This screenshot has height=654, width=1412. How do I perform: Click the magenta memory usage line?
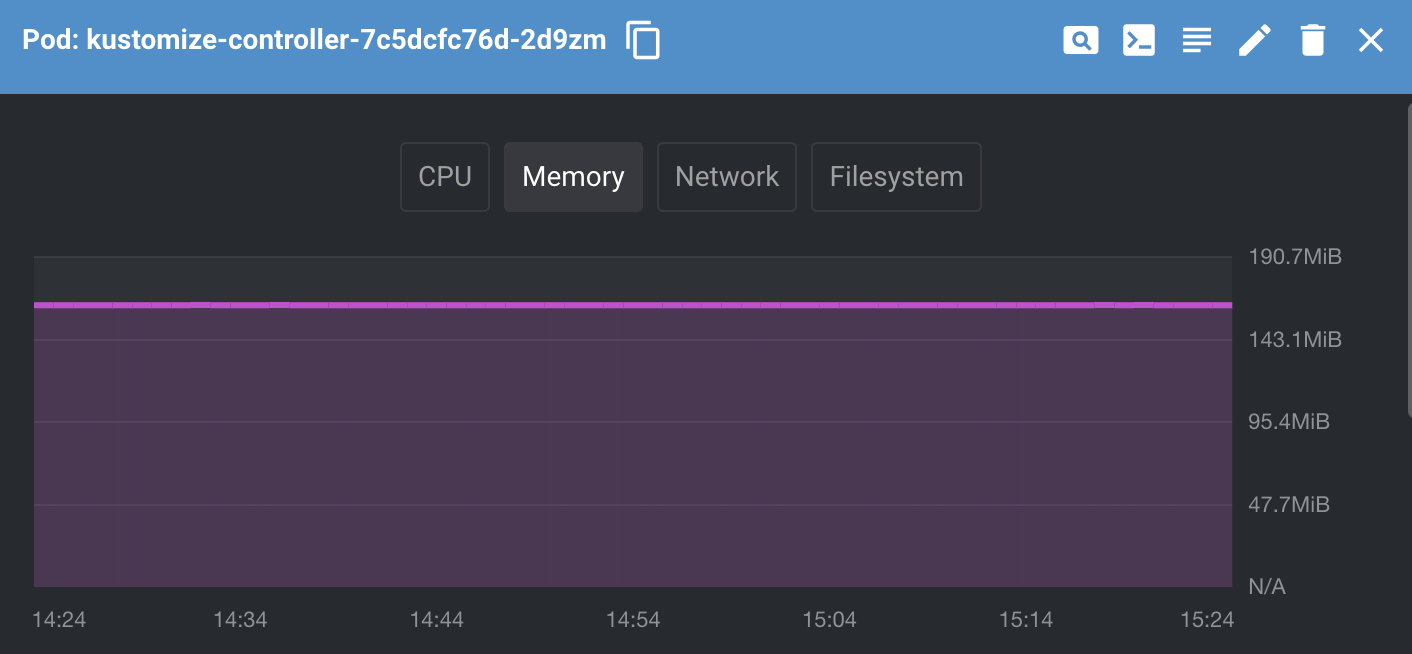(630, 303)
